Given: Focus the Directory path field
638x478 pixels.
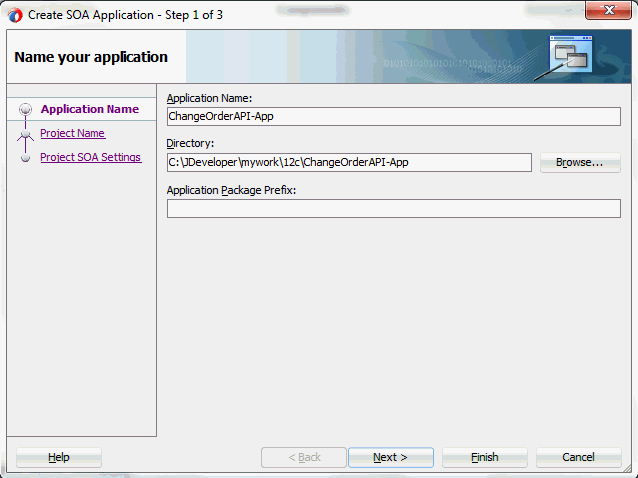Looking at the screenshot, I should [349, 162].
